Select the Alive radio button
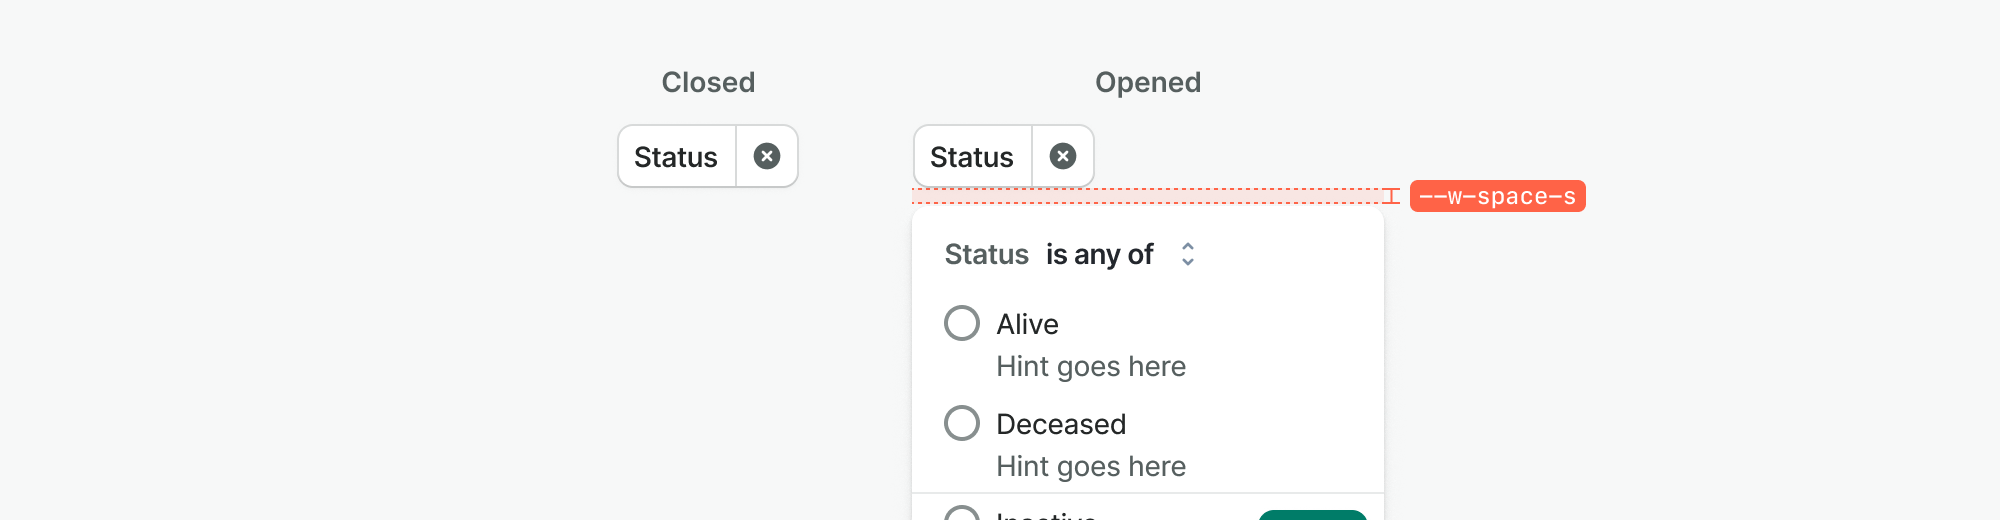Viewport: 2000px width, 520px height. pyautogui.click(x=962, y=323)
